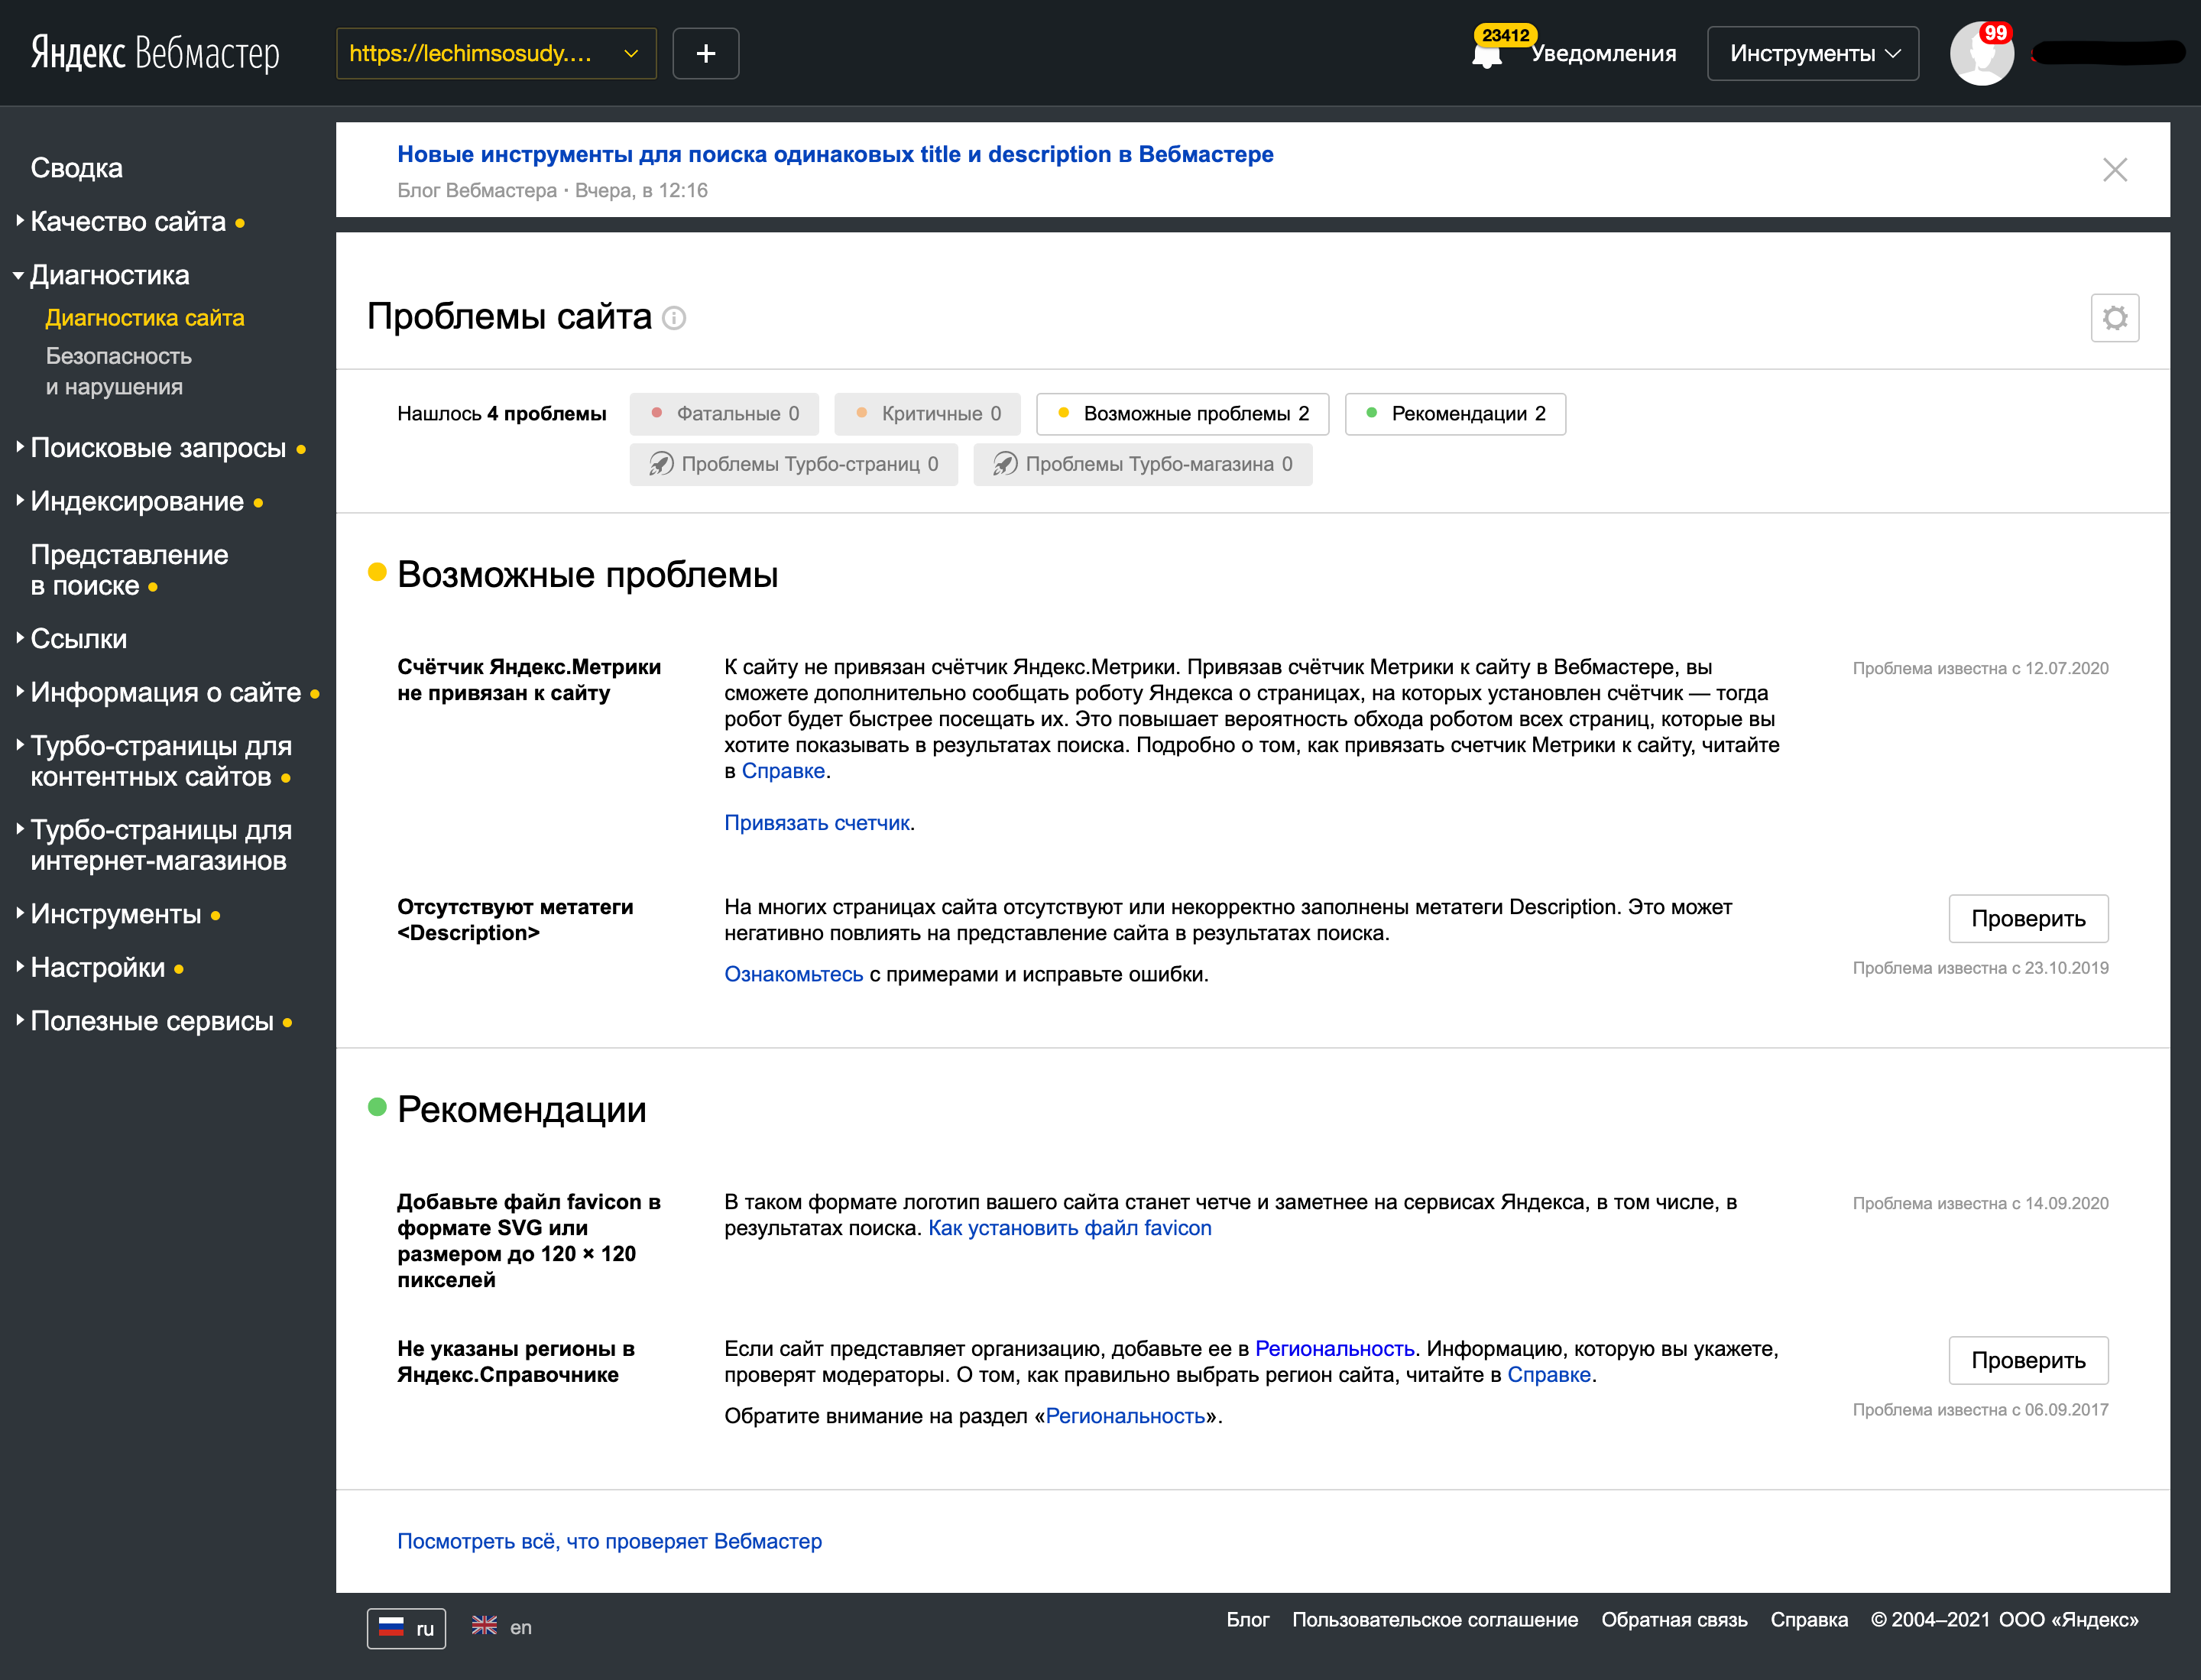This screenshot has height=1680, width=2201.
Task: Click the plus icon to add site
Action: pos(705,54)
